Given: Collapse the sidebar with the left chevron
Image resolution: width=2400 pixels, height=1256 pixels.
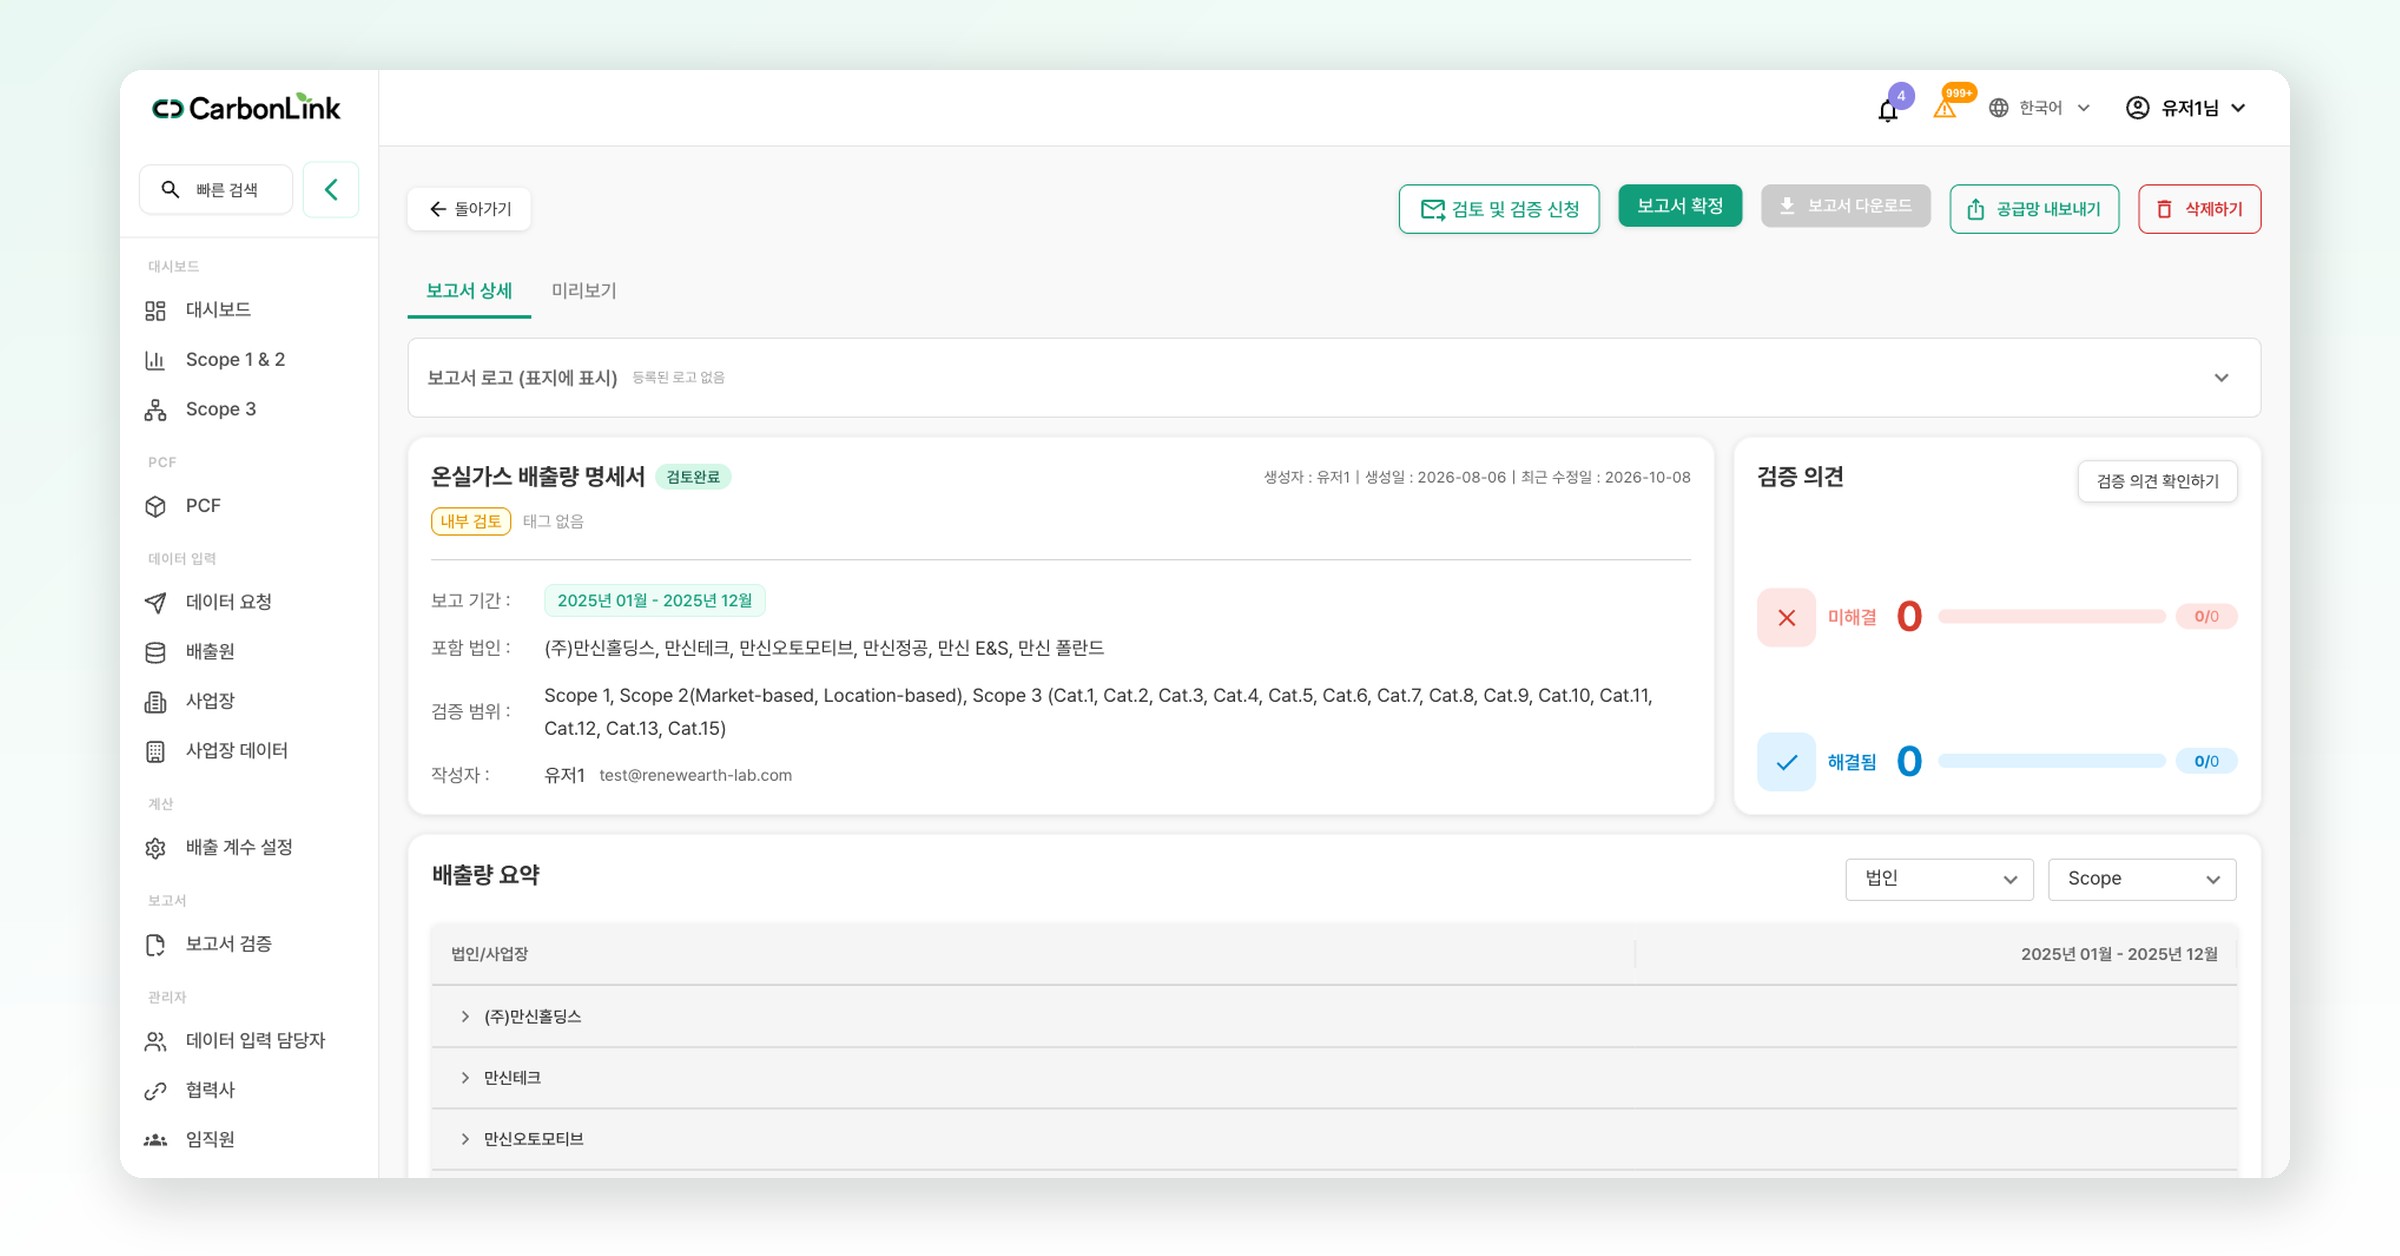Looking at the screenshot, I should 331,189.
